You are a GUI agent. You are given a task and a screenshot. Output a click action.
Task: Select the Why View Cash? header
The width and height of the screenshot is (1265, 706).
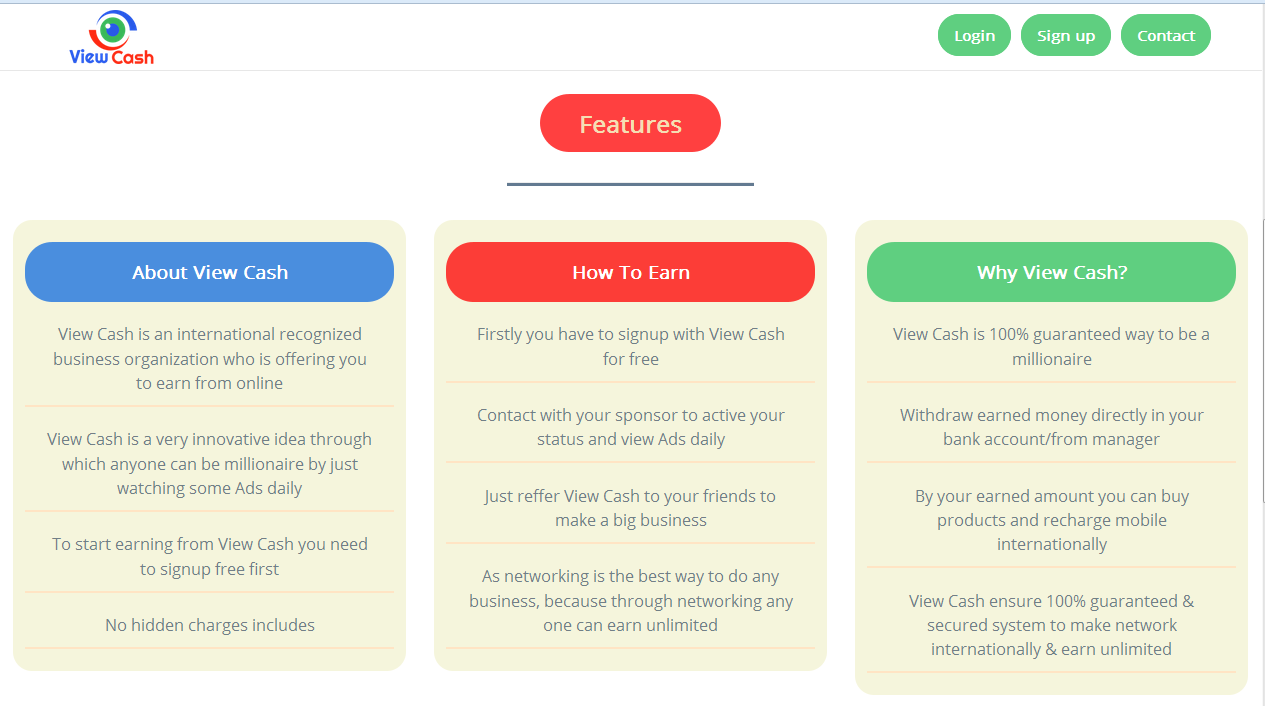pyautogui.click(x=1051, y=272)
